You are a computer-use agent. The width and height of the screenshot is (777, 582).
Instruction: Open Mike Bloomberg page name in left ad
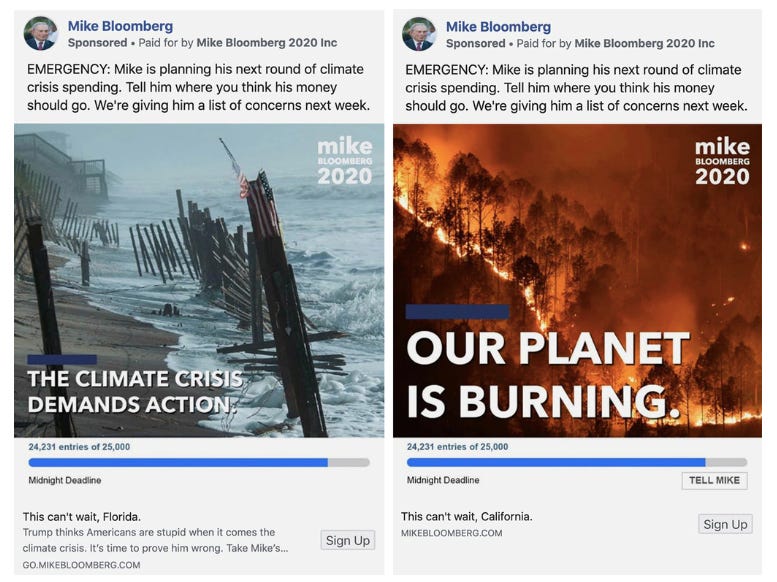[x=120, y=26]
